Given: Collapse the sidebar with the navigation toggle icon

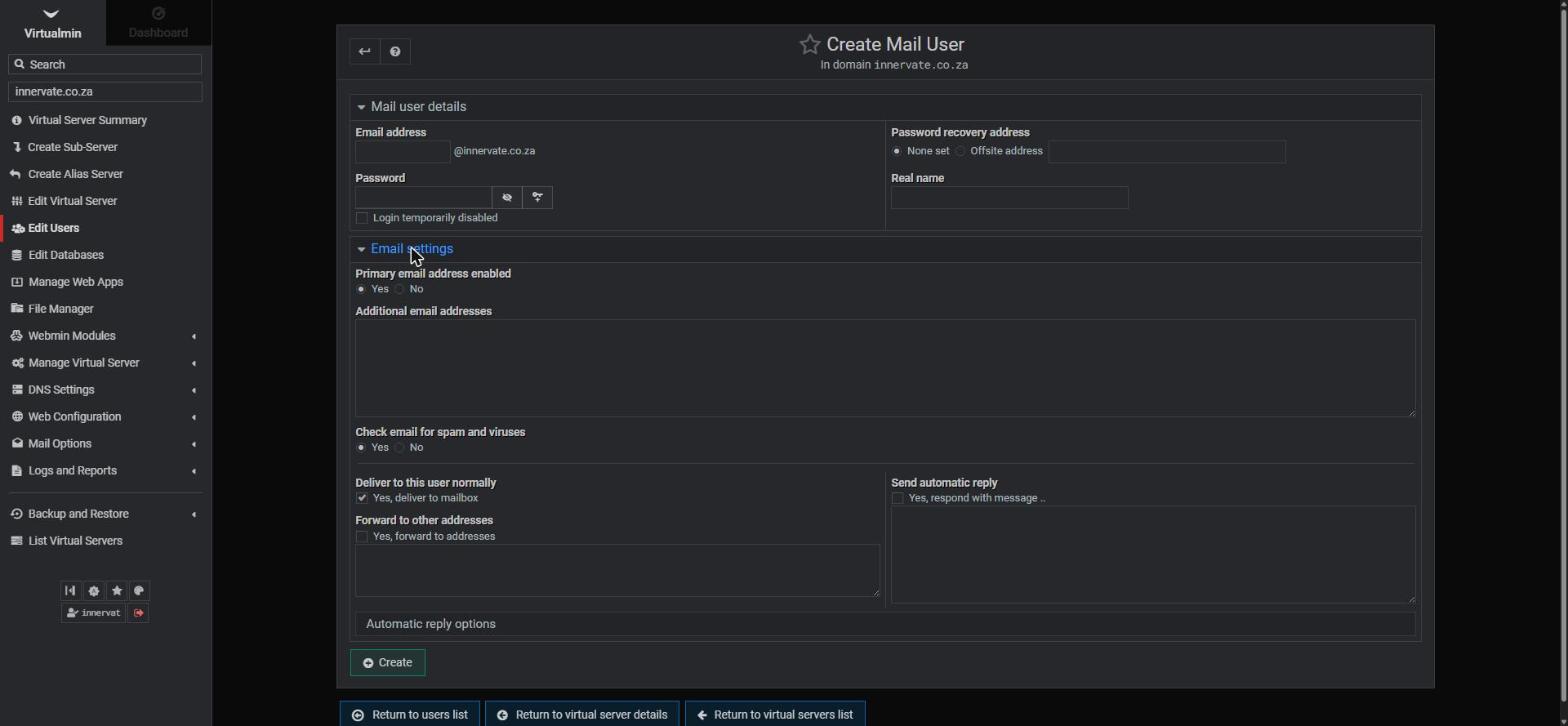Looking at the screenshot, I should click(x=70, y=590).
